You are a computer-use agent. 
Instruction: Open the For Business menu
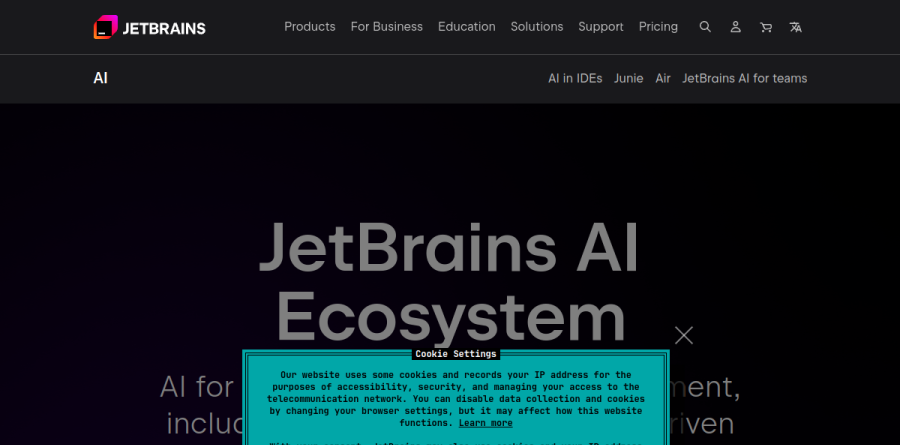387,27
